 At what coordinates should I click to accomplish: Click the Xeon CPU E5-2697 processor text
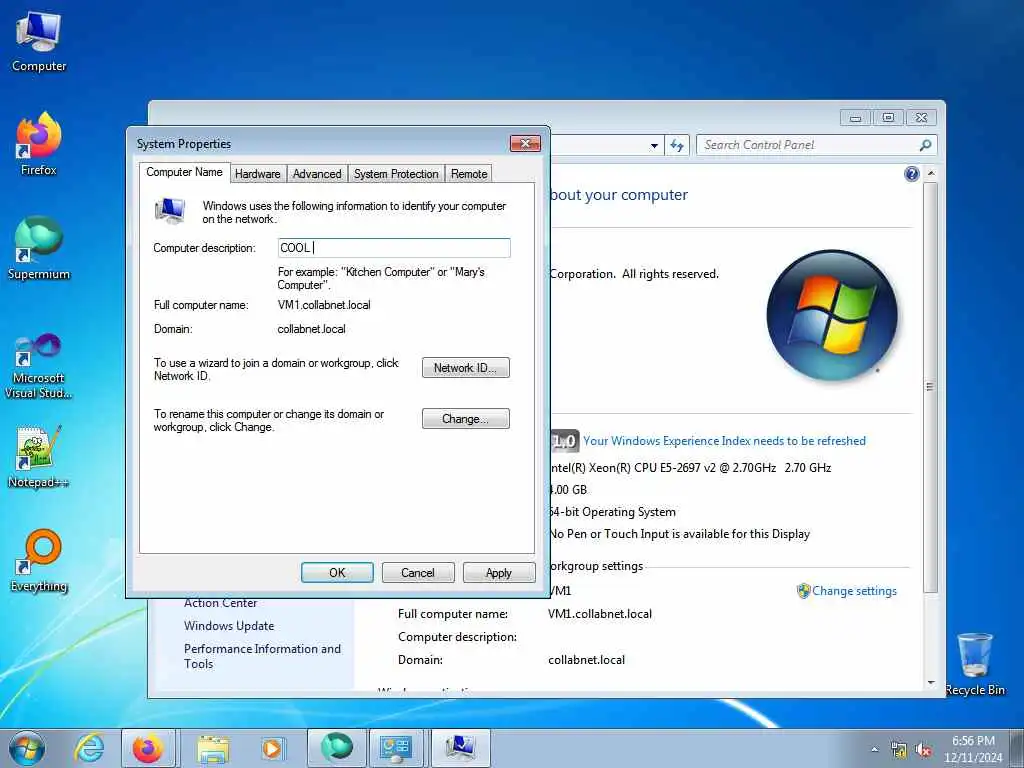pos(691,468)
